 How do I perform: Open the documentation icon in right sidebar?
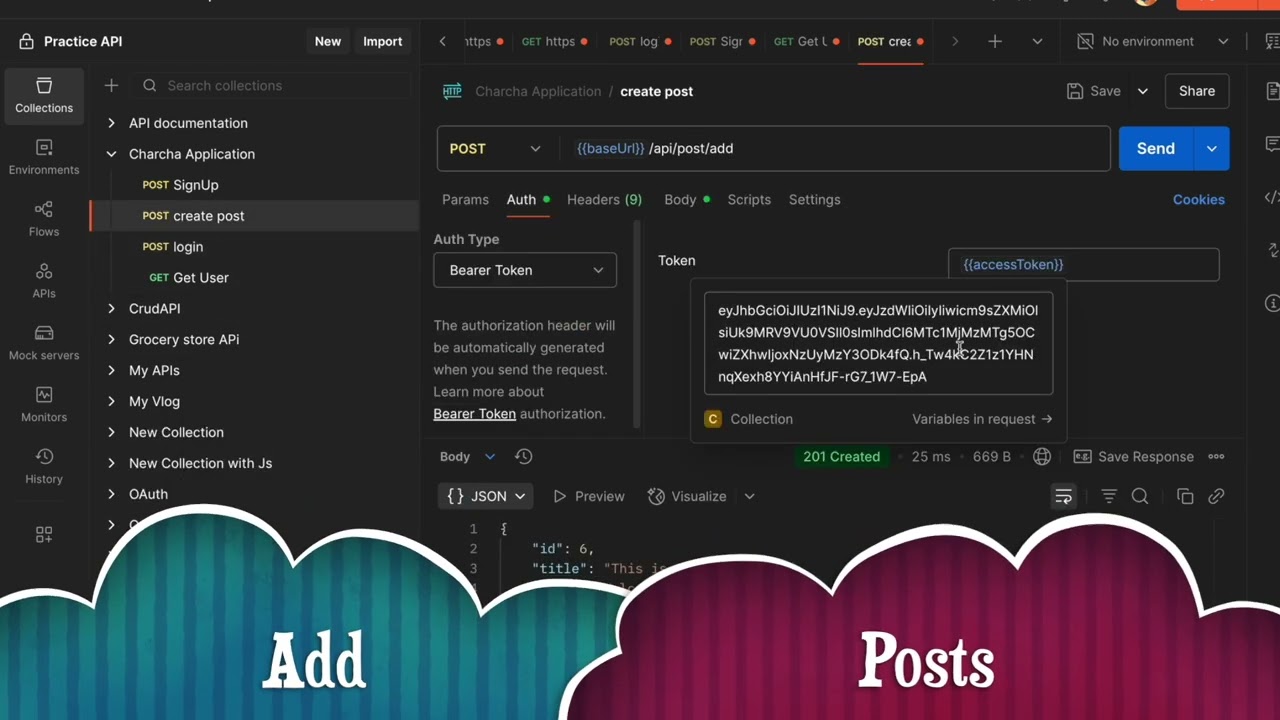1272,91
